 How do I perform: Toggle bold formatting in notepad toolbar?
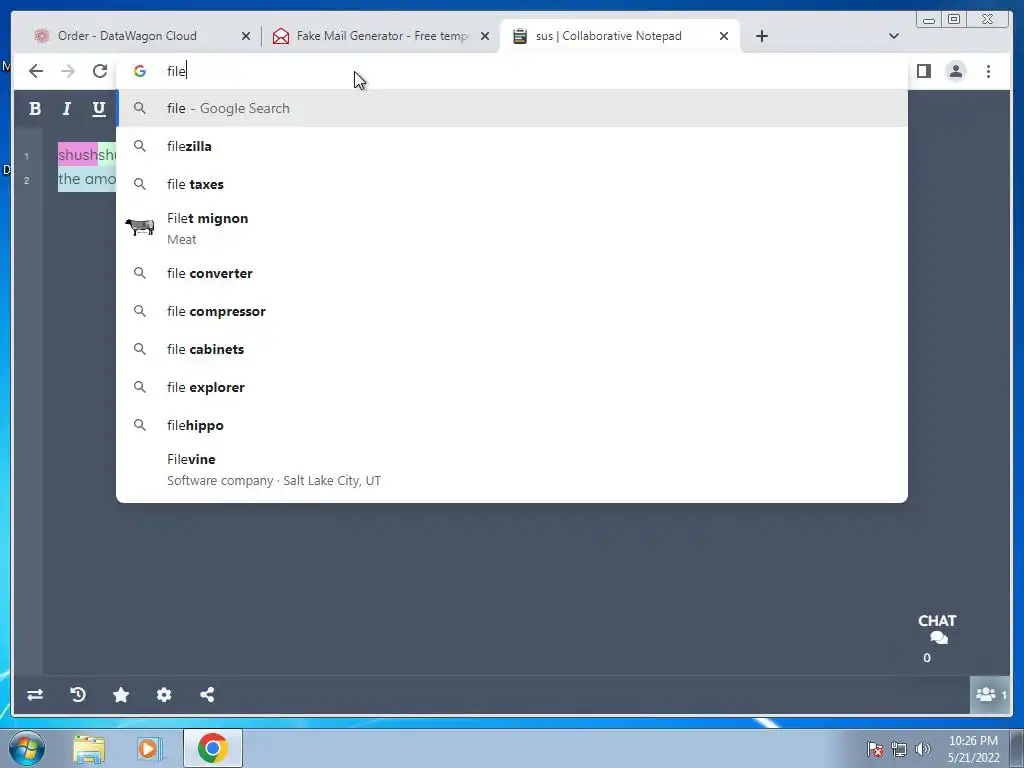35,108
